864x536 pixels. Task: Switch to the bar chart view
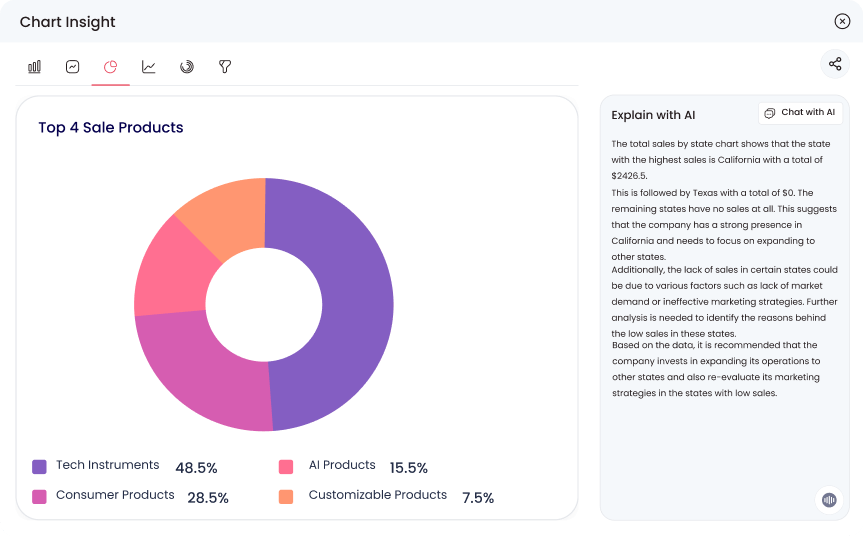34,67
